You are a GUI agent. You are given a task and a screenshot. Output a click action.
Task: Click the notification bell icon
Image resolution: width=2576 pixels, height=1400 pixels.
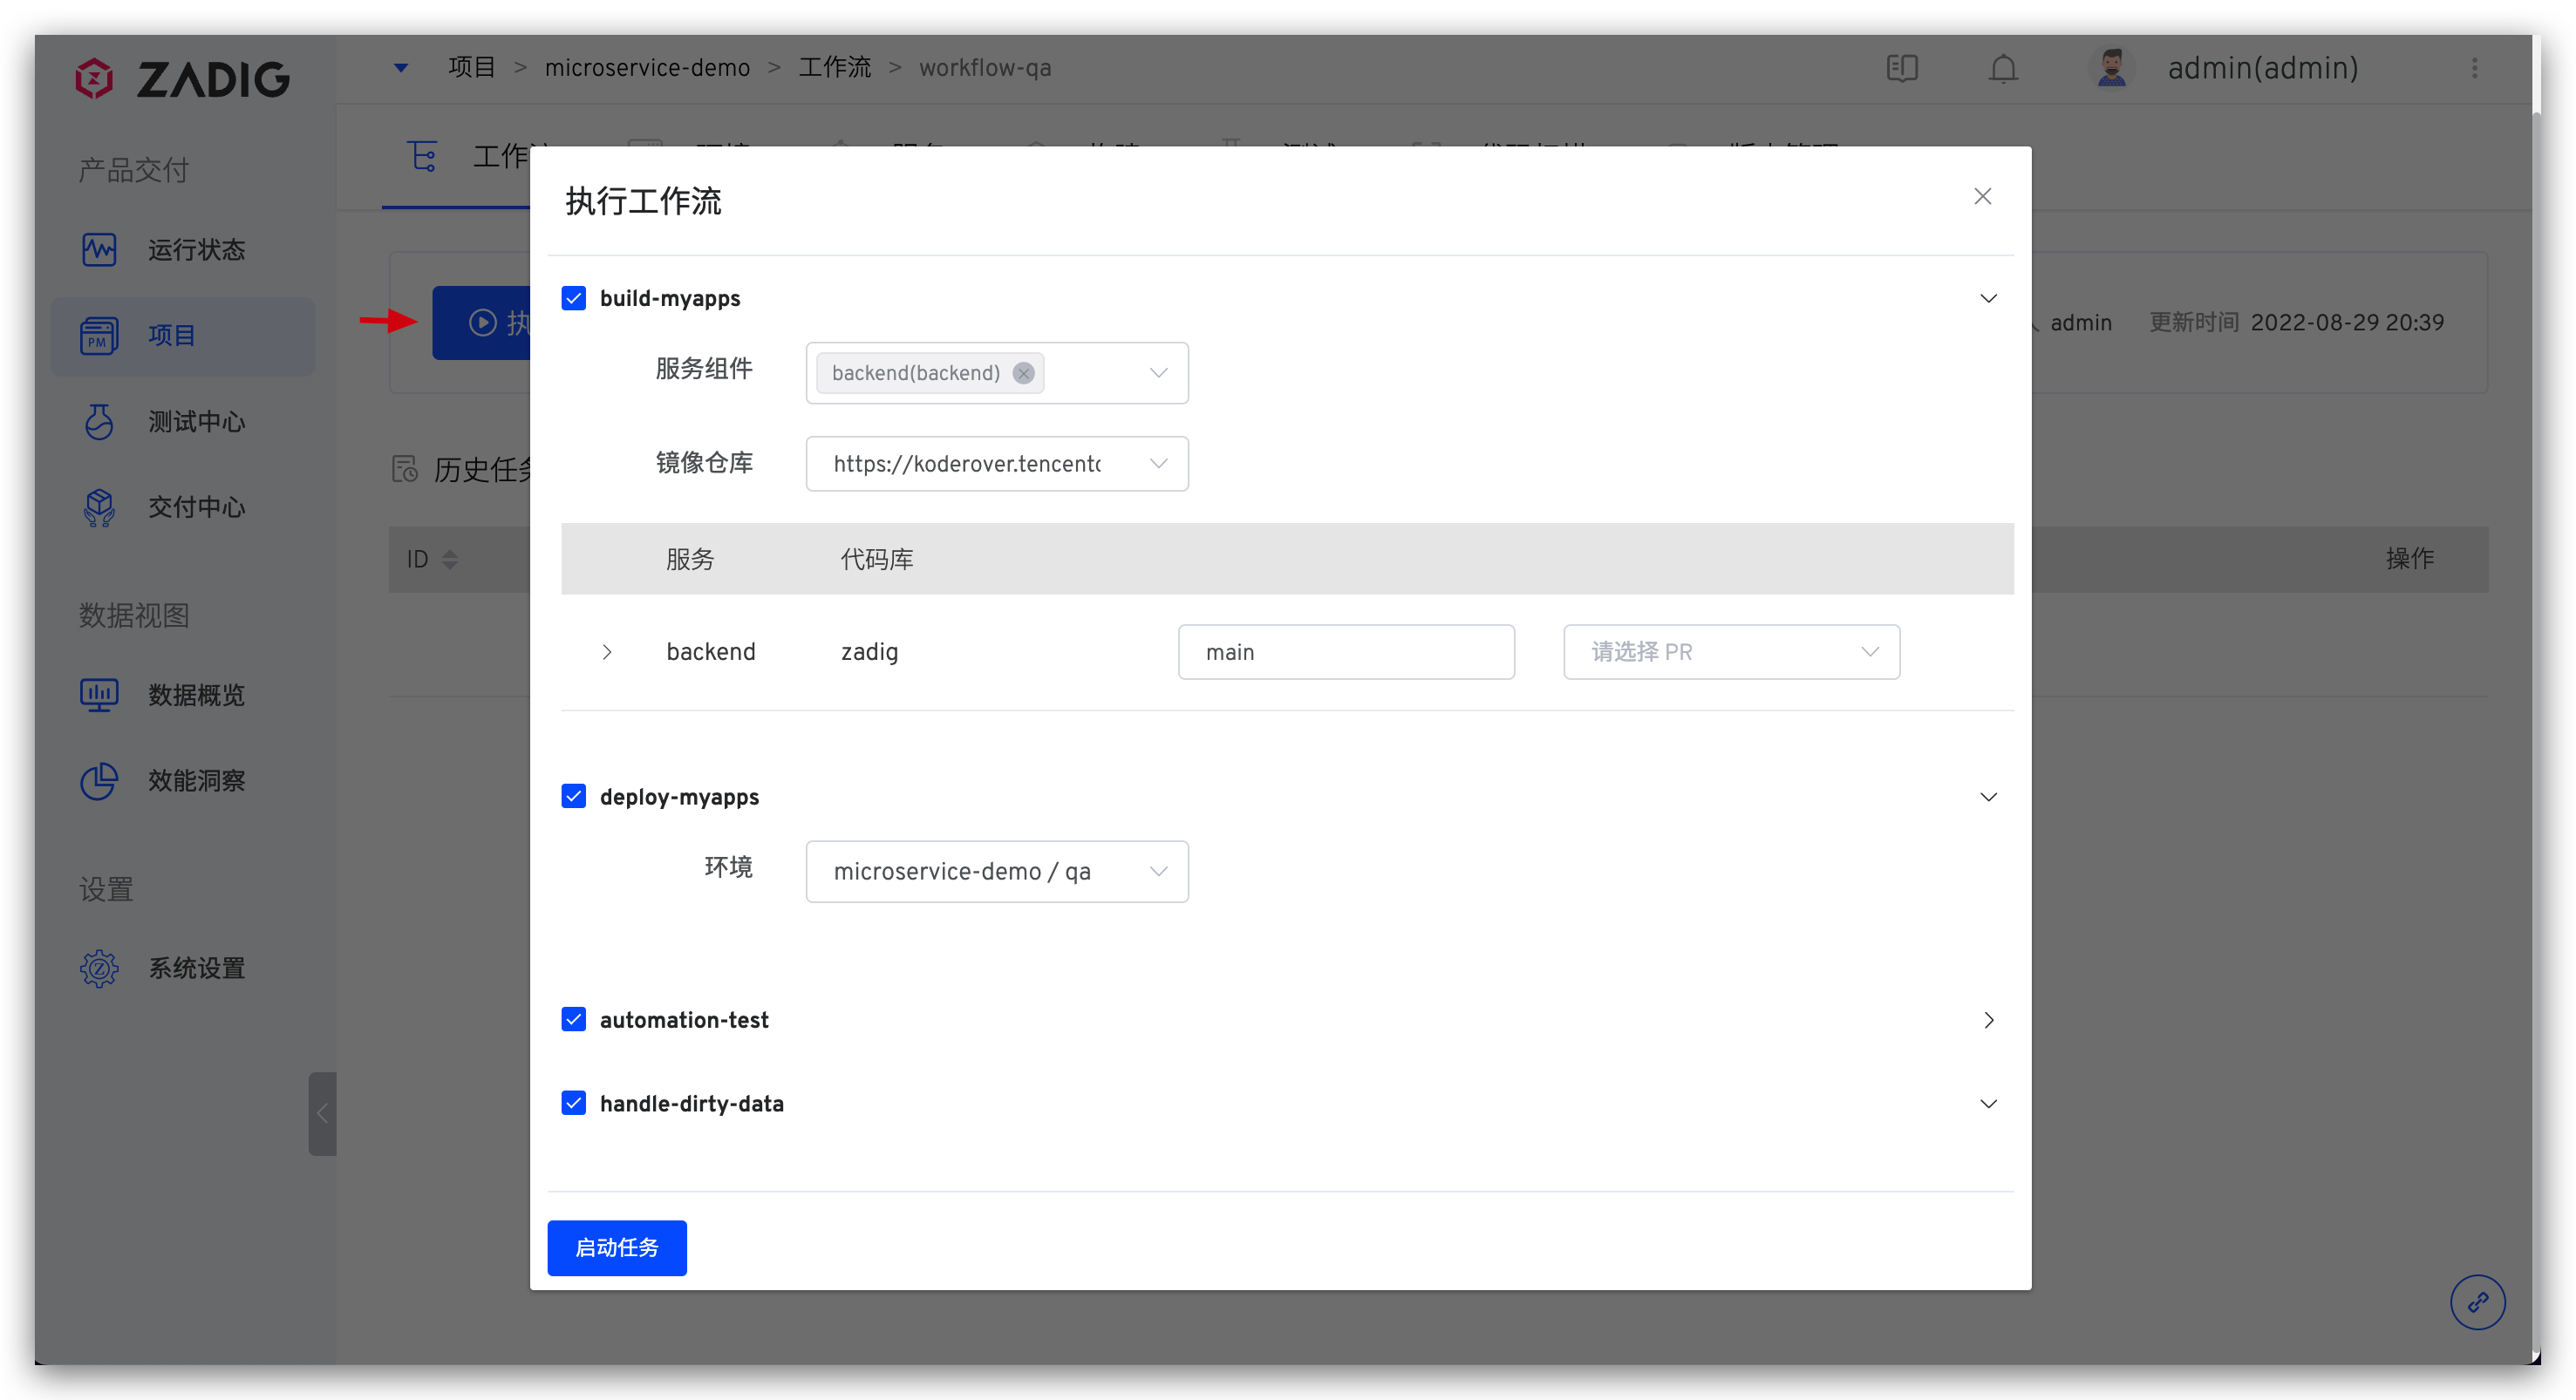click(2003, 68)
